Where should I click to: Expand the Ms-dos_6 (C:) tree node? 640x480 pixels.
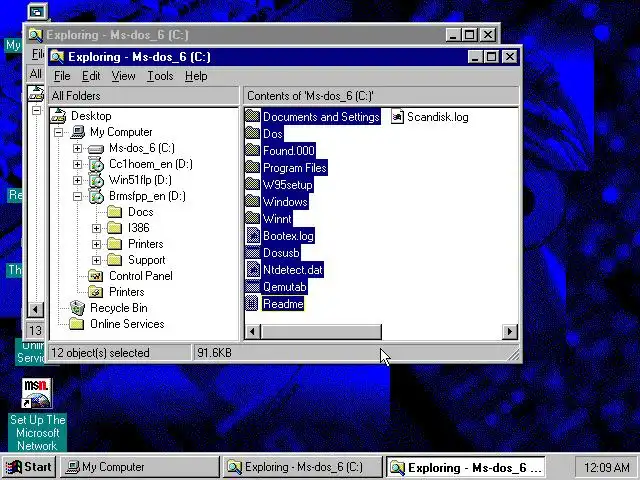pos(78,148)
